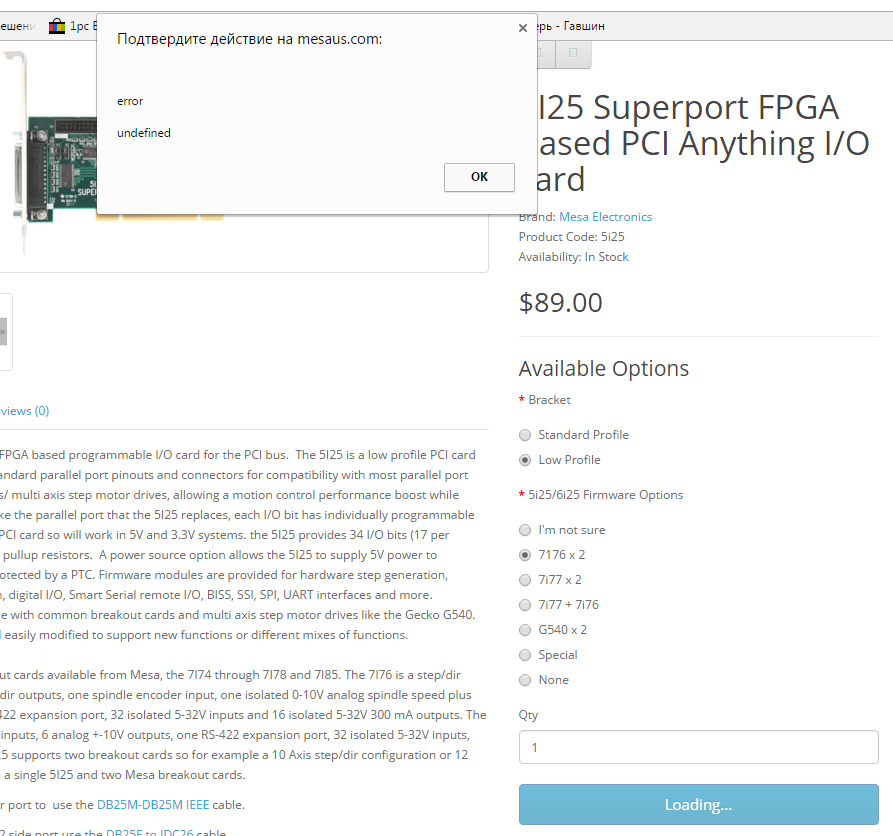Close the confirmation dialog with the X
The image size is (893, 836).
point(523,28)
